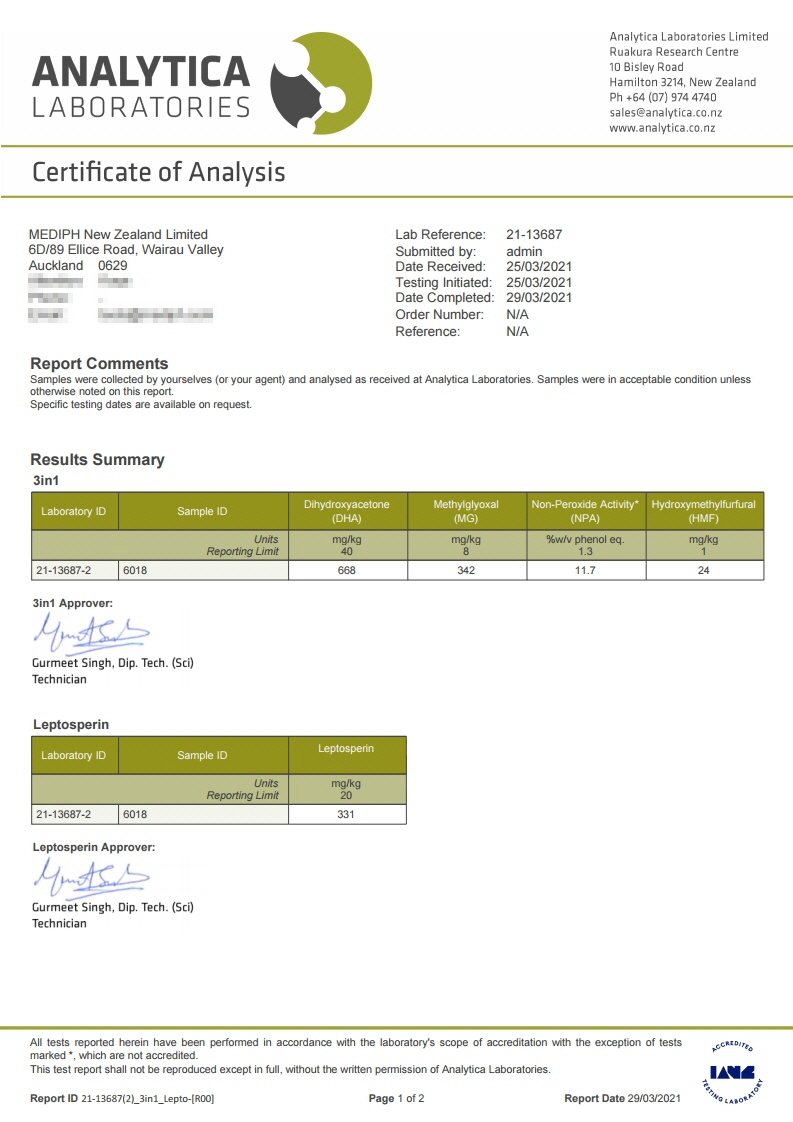The width and height of the screenshot is (793, 1122).
Task: Click the Report Comments heading
Action: click(99, 364)
